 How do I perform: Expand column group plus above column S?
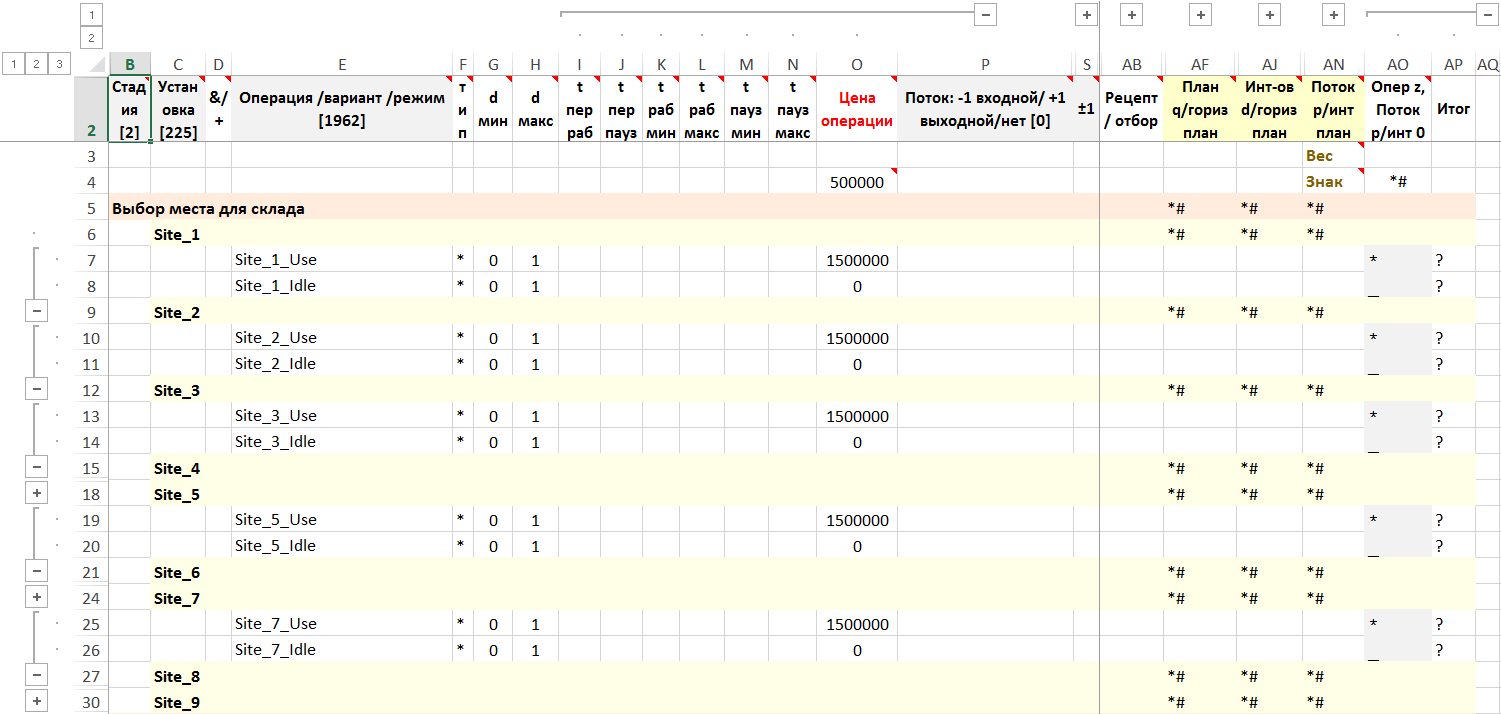click(x=1086, y=15)
